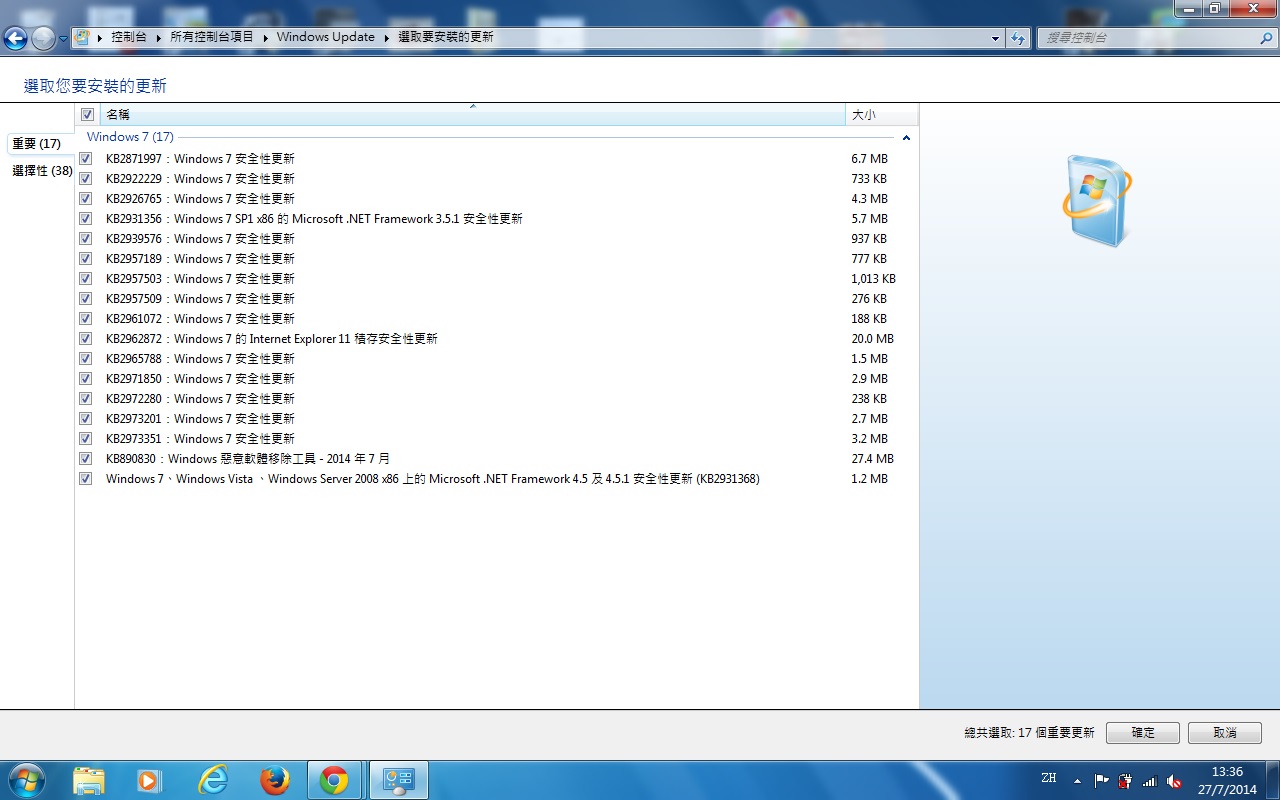Click the Control Panel taskbar item
Image resolution: width=1280 pixels, height=800 pixels.
tap(399, 780)
